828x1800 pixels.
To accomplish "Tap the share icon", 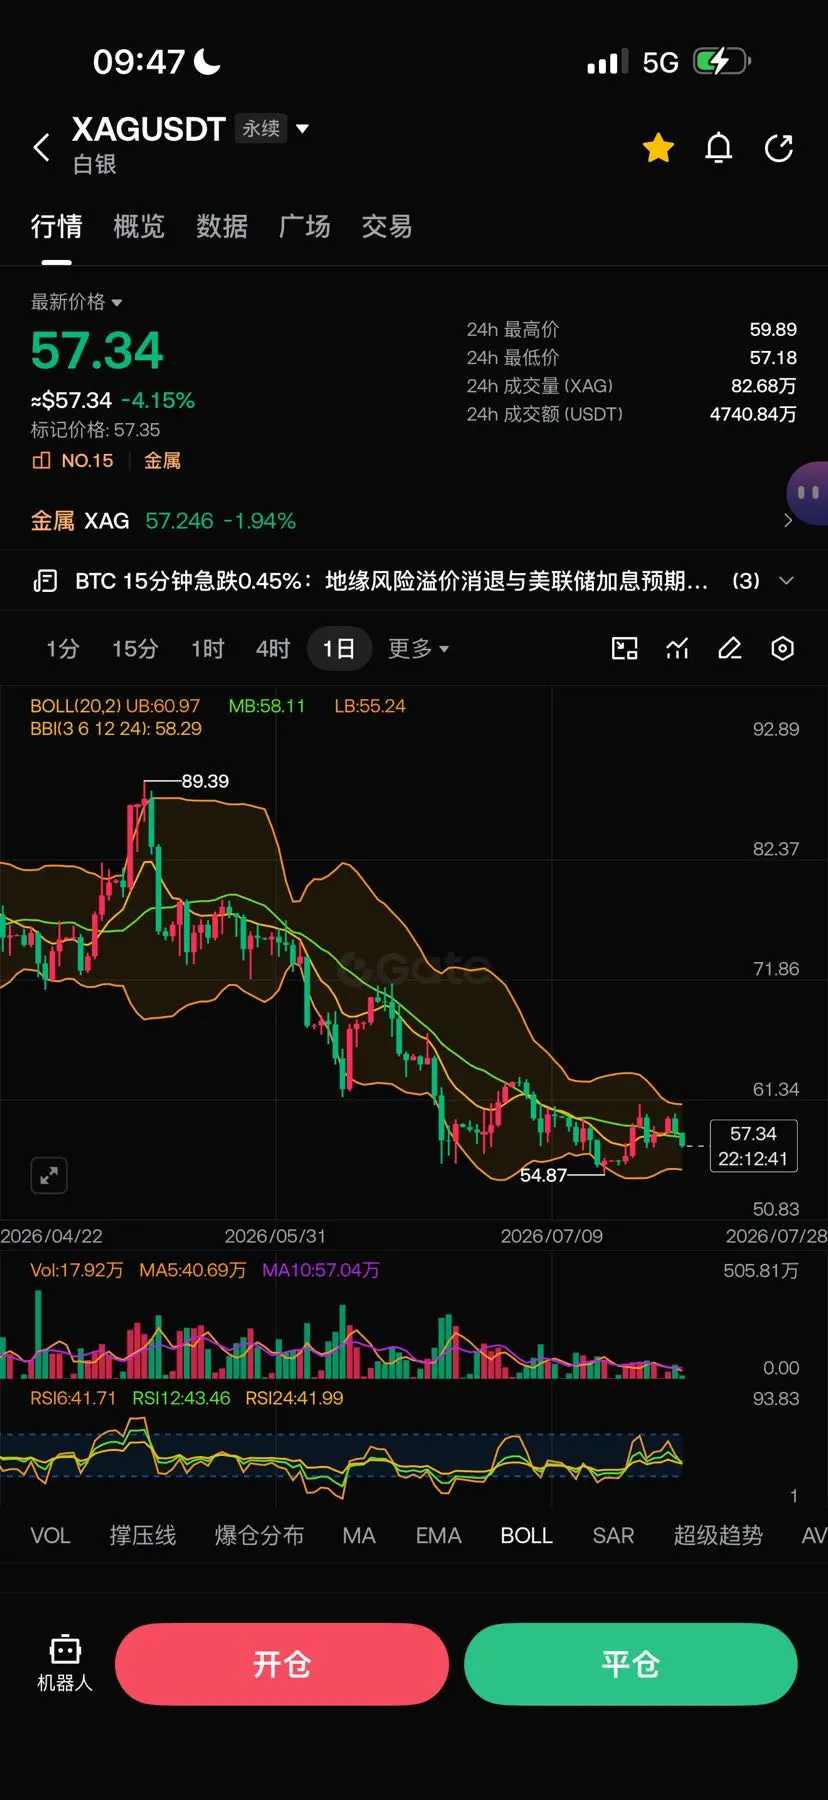I will pos(779,148).
